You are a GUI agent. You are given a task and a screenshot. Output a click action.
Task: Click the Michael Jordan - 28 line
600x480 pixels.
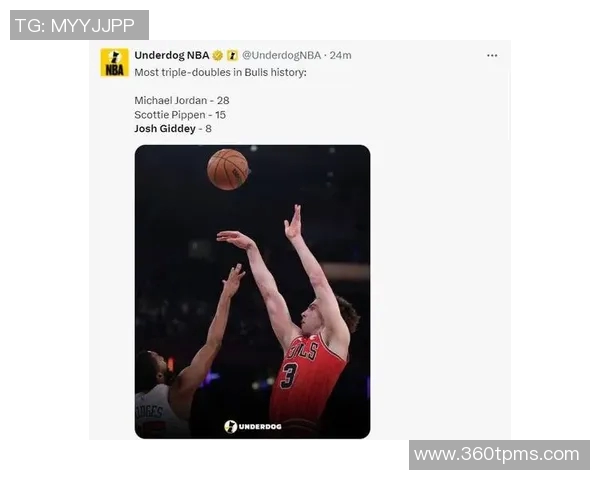(182, 100)
